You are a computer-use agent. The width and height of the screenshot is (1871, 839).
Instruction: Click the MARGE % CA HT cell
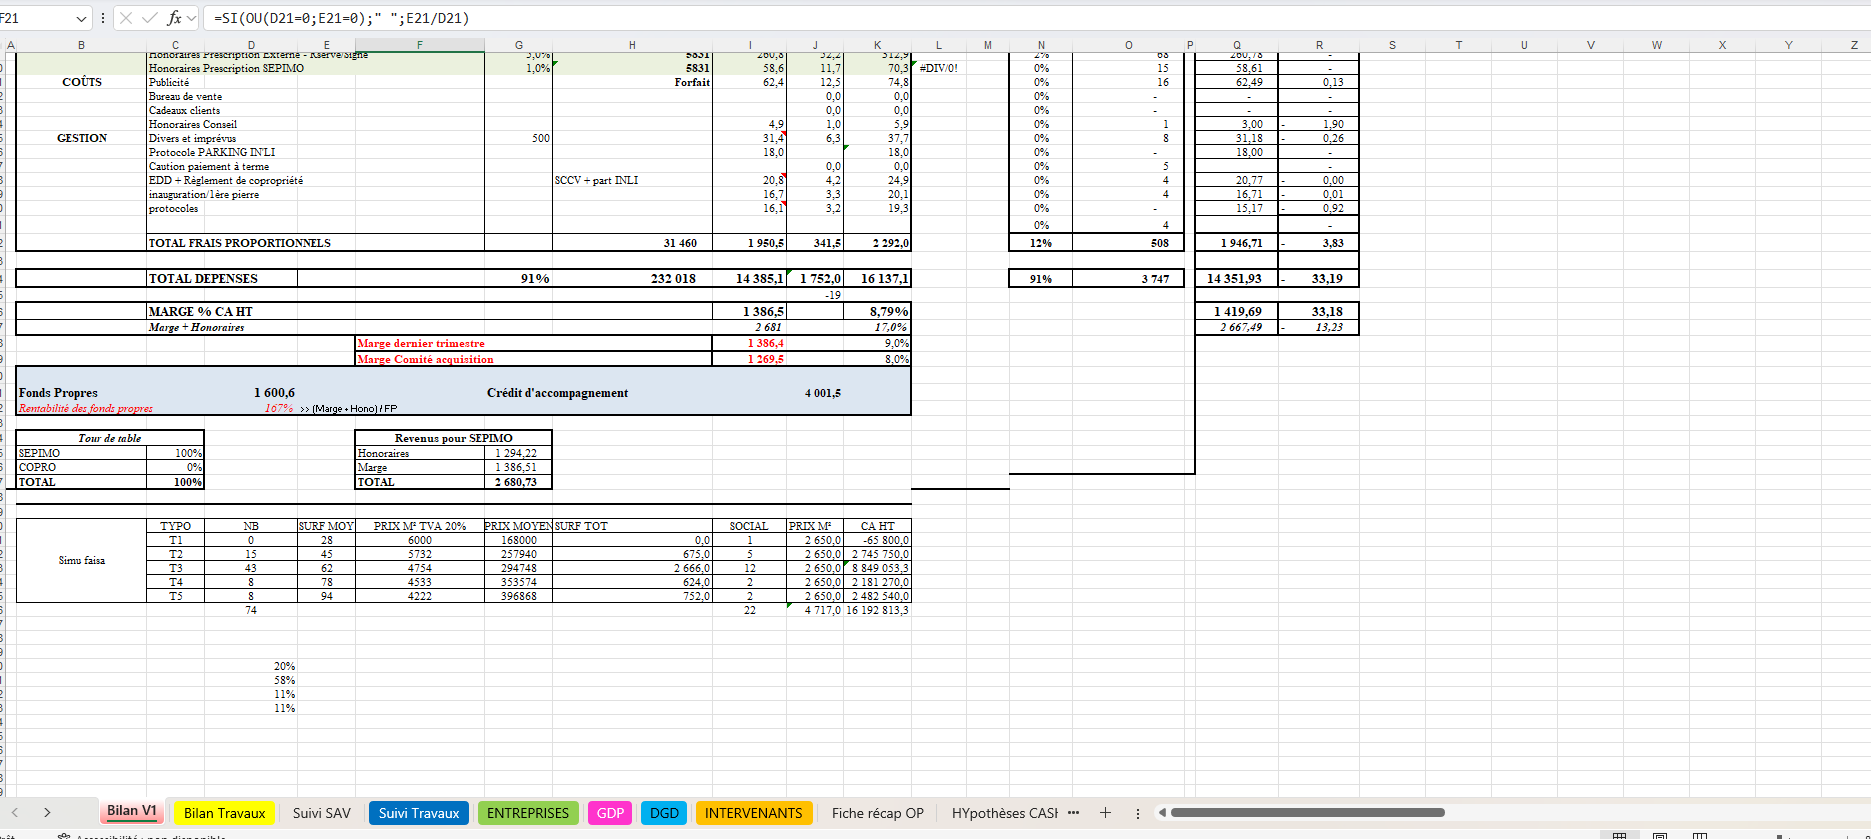tap(201, 312)
